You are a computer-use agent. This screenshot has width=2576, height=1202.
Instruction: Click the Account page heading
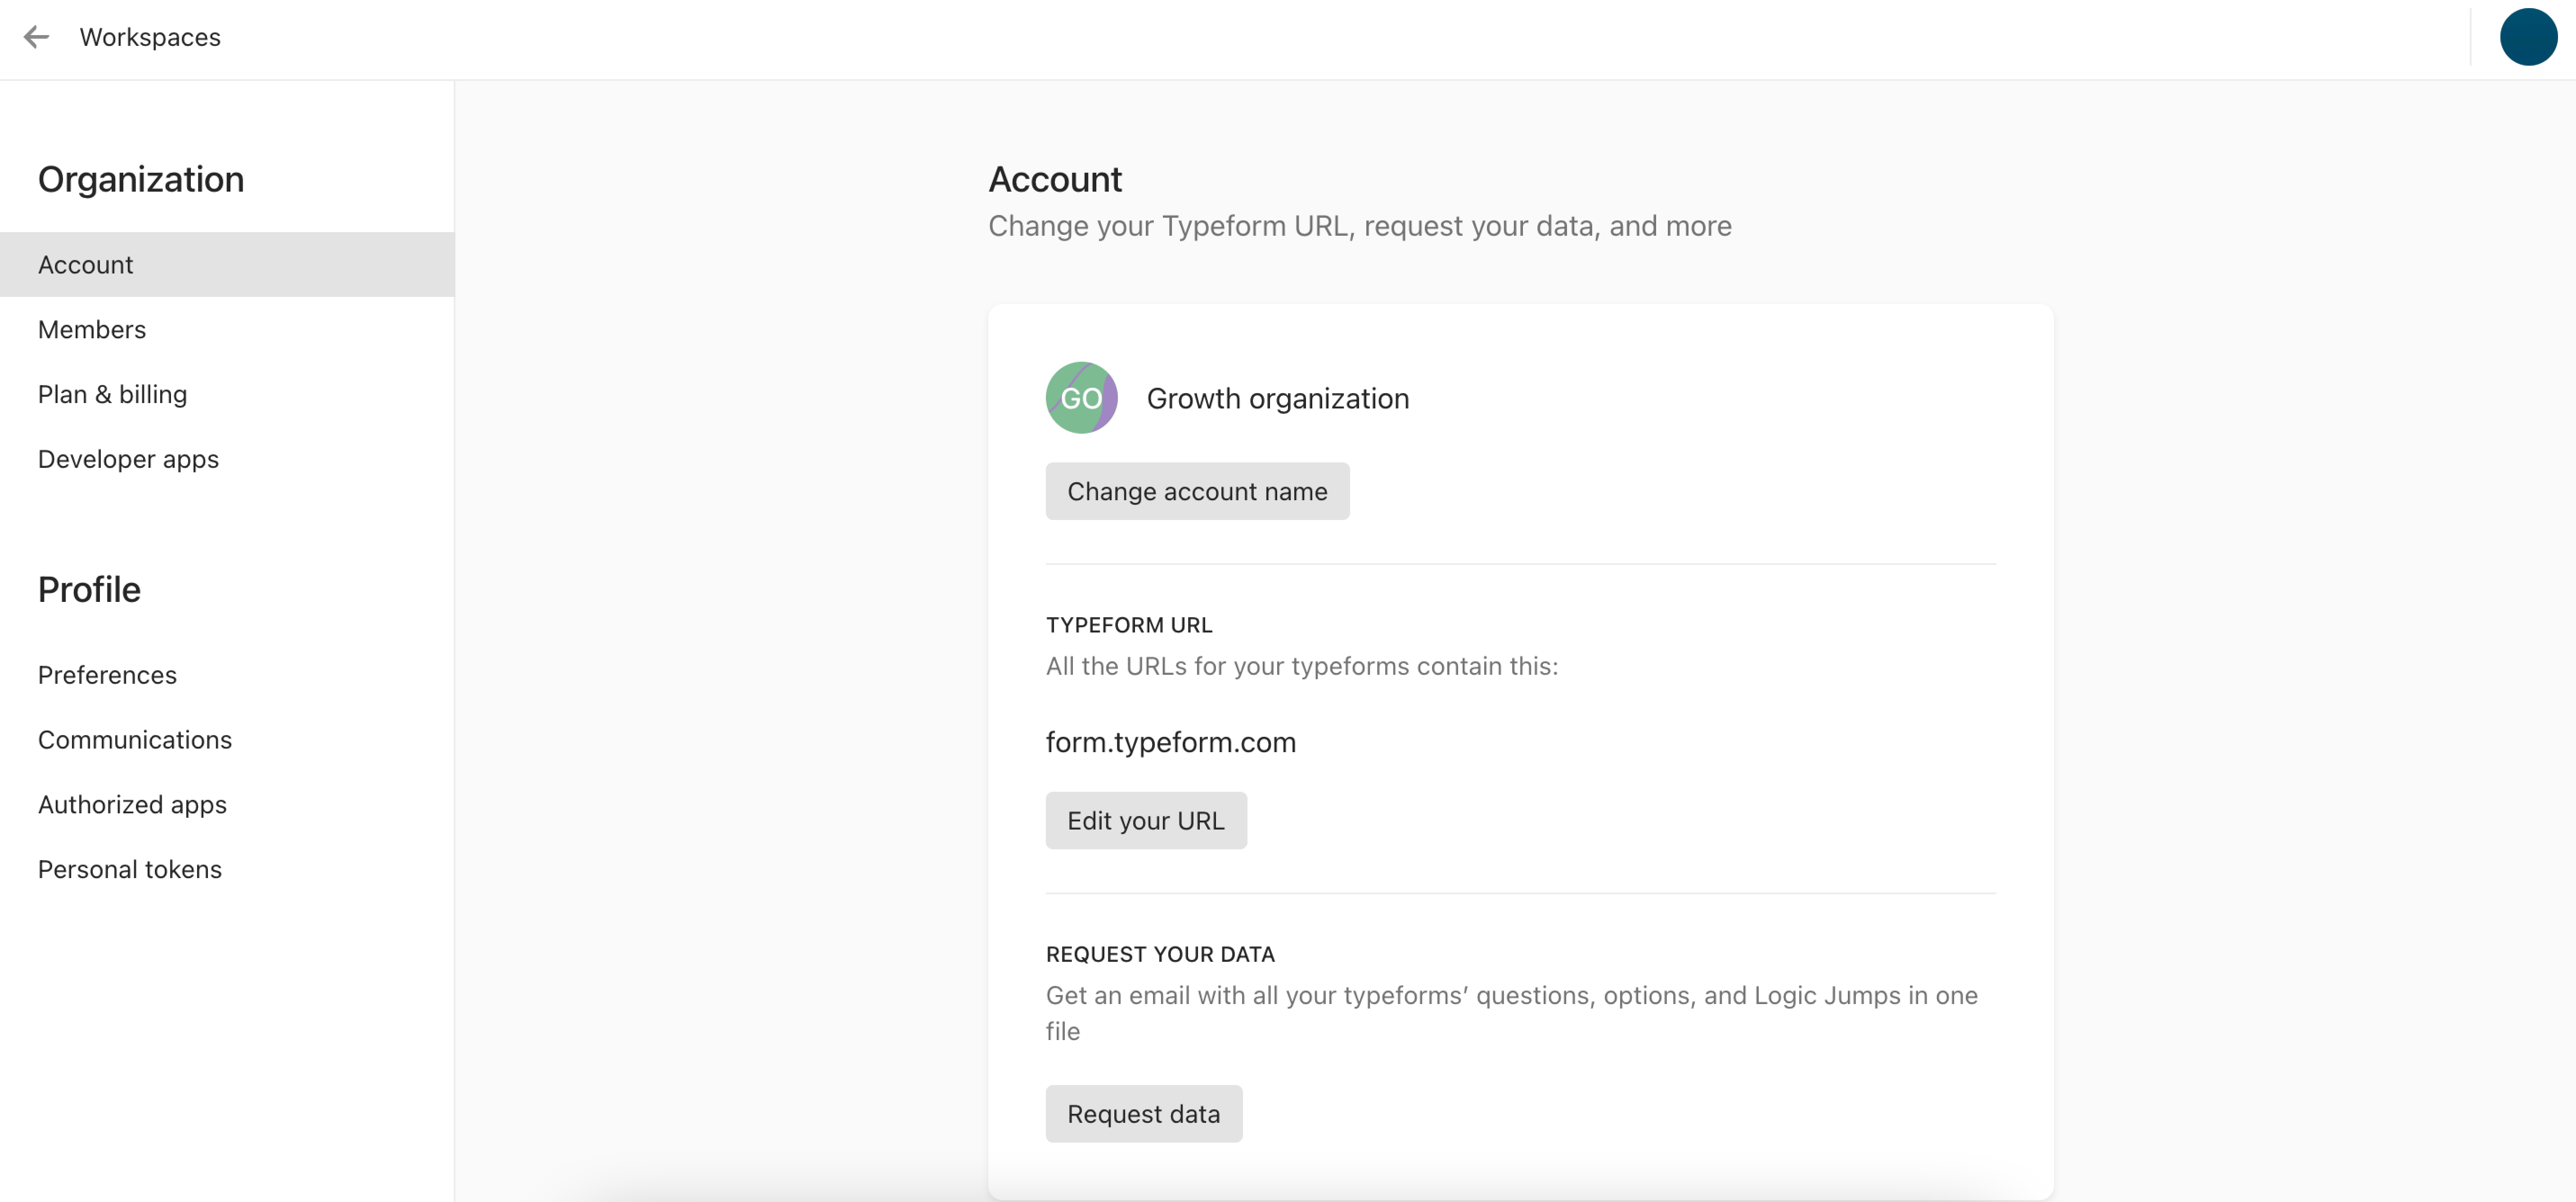[x=1055, y=180]
